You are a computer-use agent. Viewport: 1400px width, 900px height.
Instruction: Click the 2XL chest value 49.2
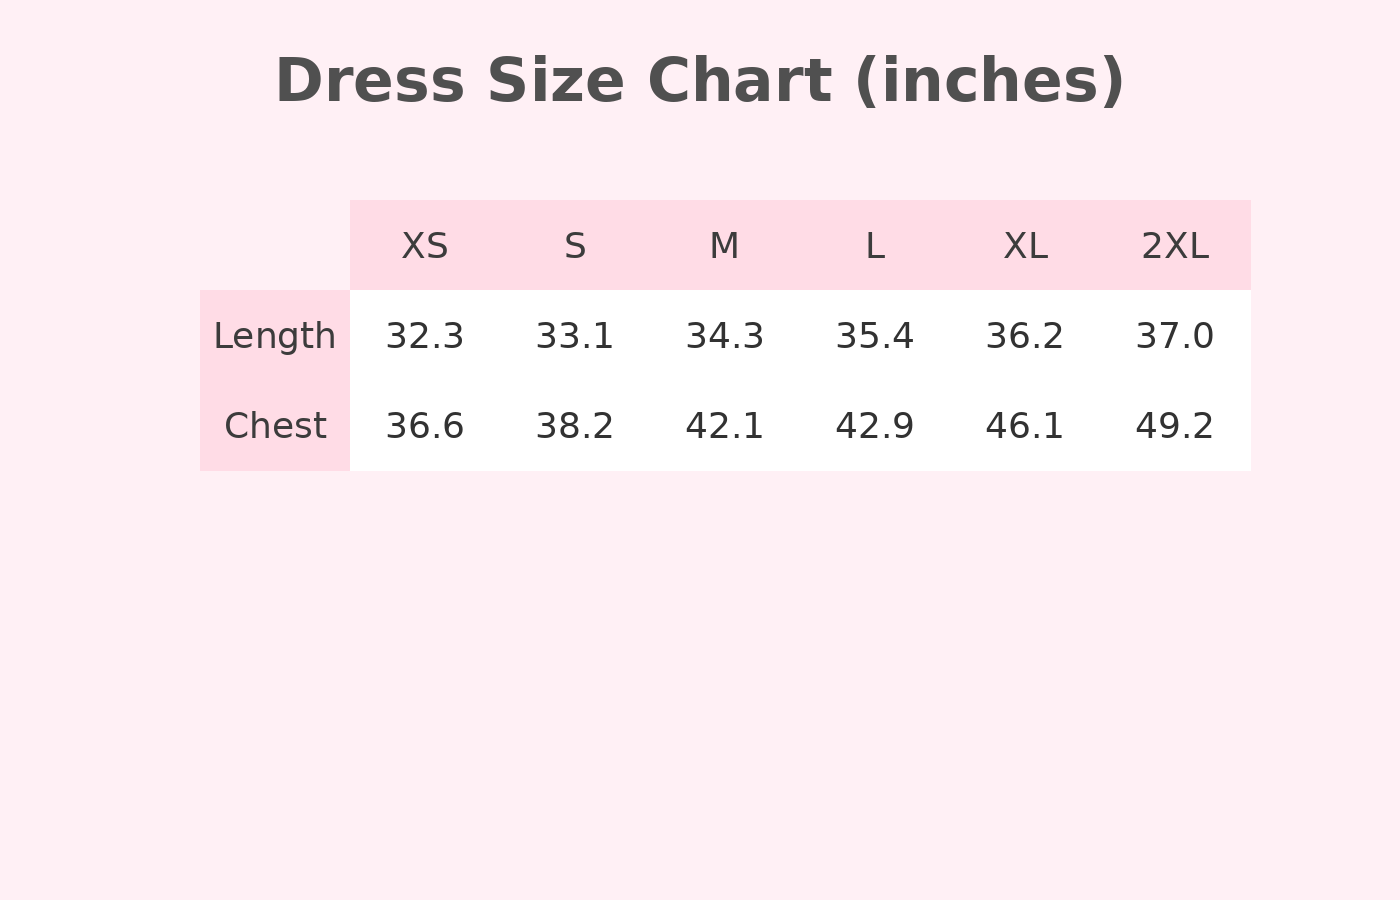1175,426
